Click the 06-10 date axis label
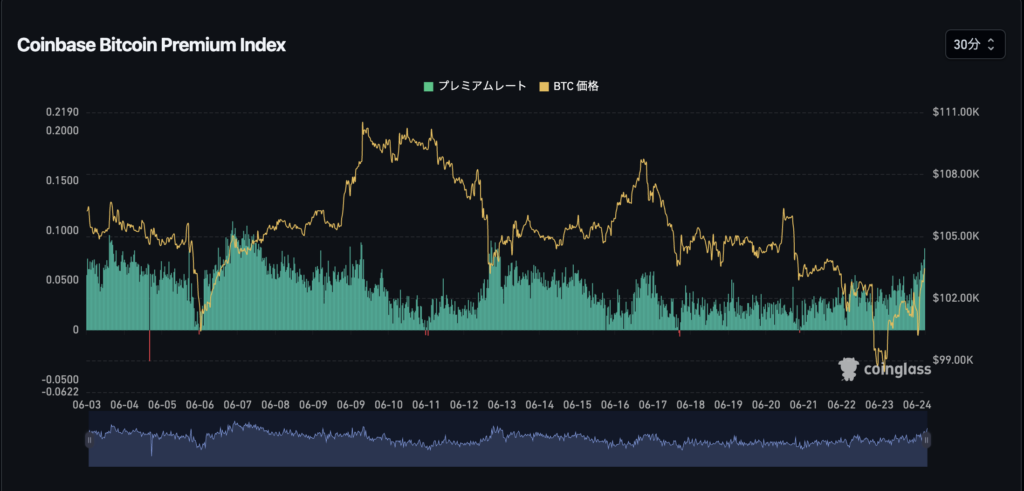The image size is (1024, 491). (x=389, y=405)
